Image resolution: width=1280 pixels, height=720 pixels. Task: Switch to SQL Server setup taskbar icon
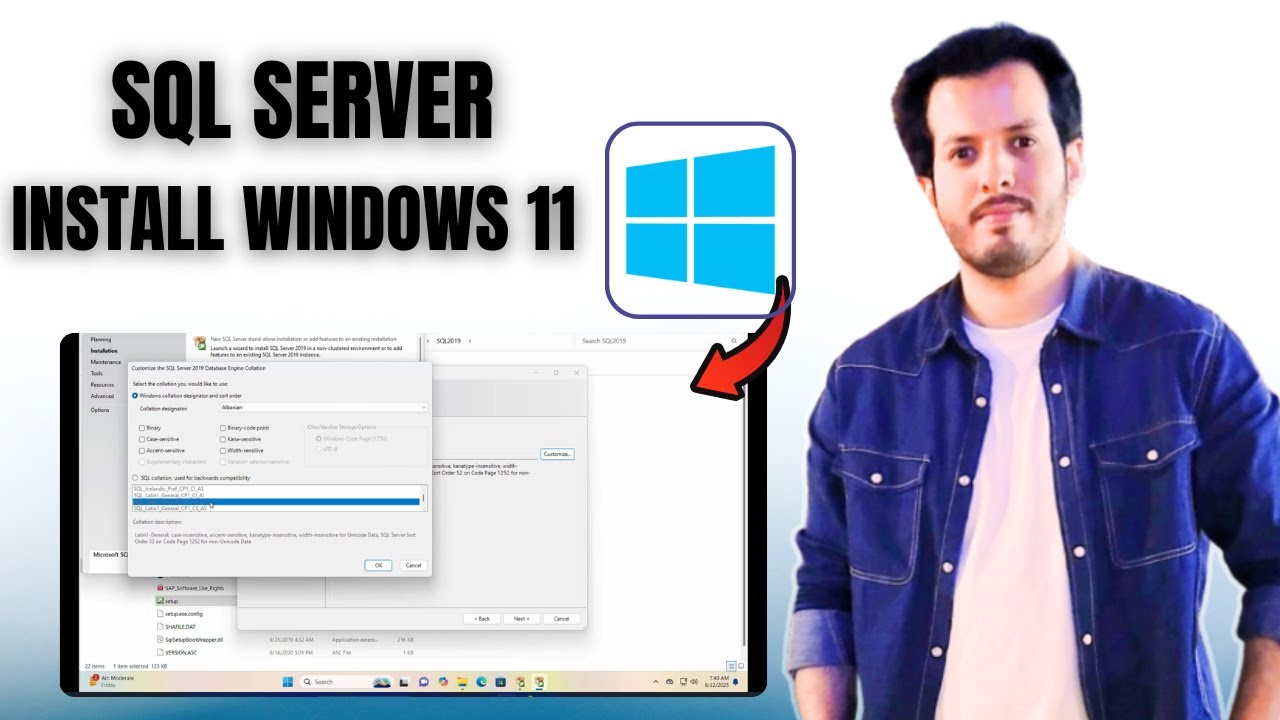(539, 682)
